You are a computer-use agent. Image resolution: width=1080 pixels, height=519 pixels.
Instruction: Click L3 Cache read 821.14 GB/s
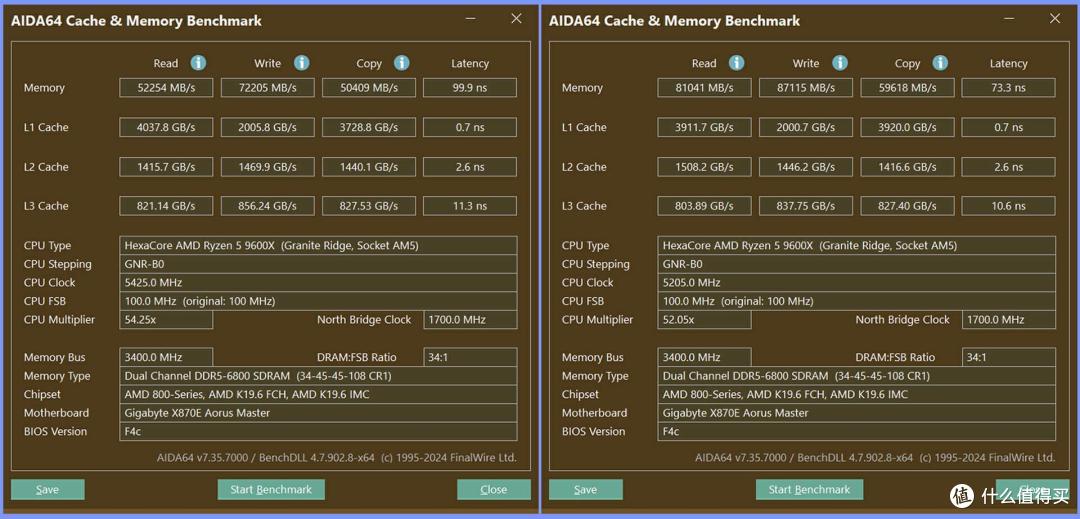(x=166, y=206)
